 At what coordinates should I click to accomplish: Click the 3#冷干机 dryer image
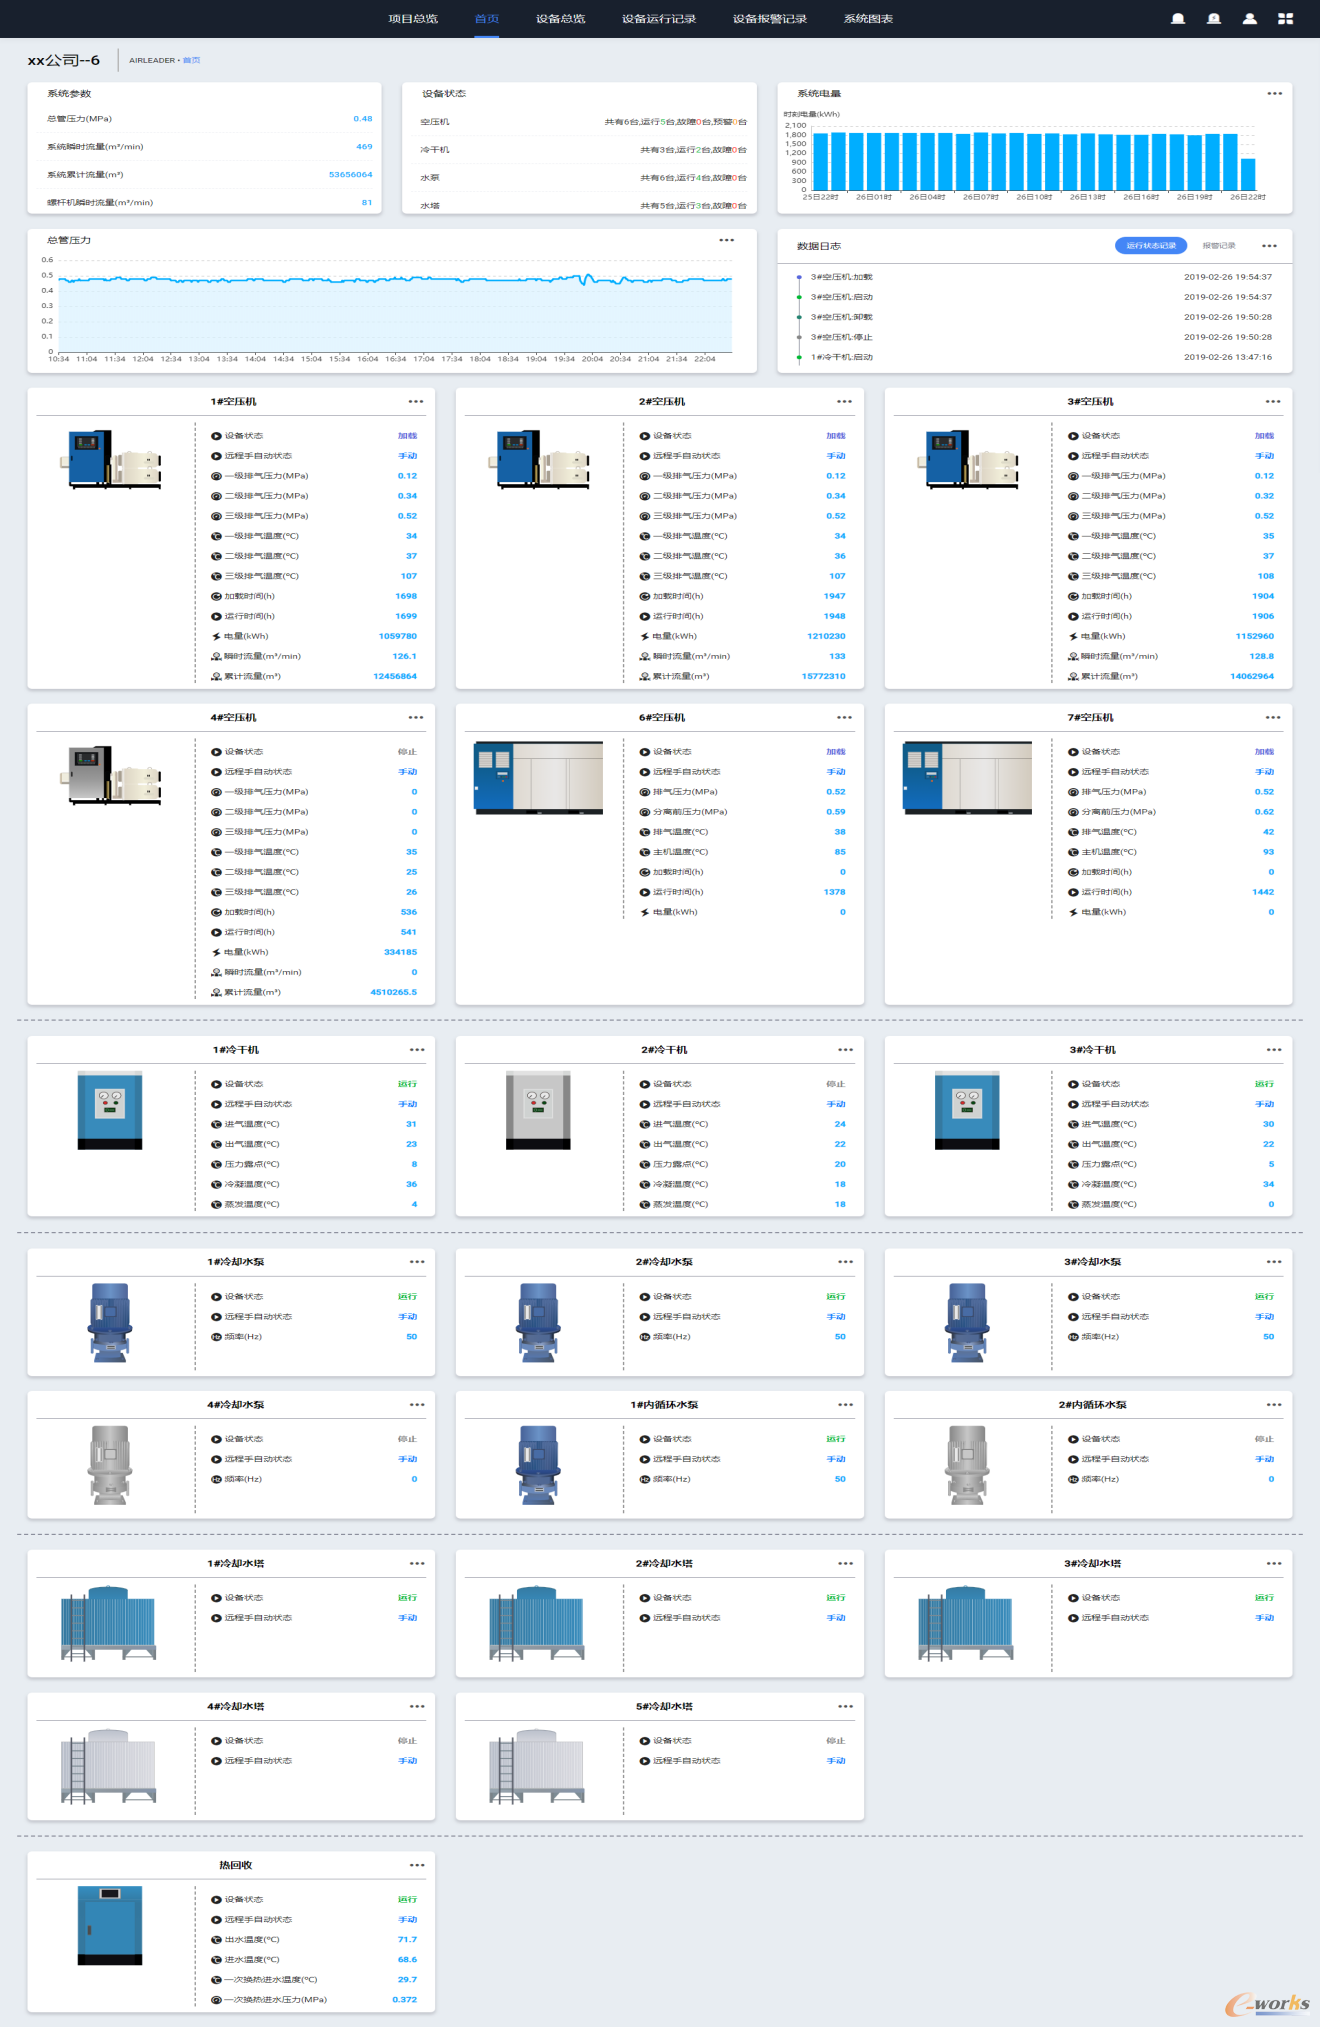[967, 1111]
